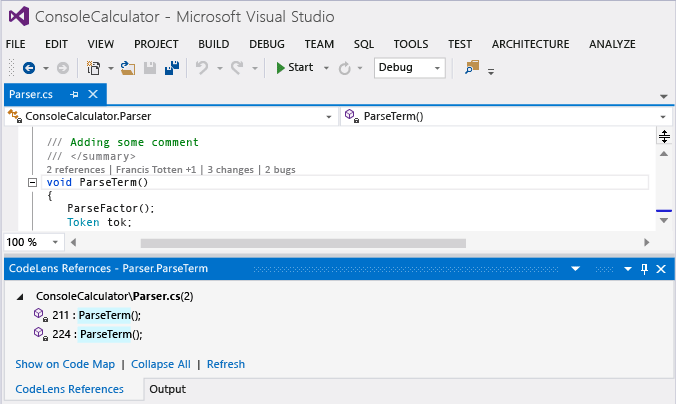Click the toolbar overflow options icon
Viewport: 676px width, 404px height.
[491, 71]
